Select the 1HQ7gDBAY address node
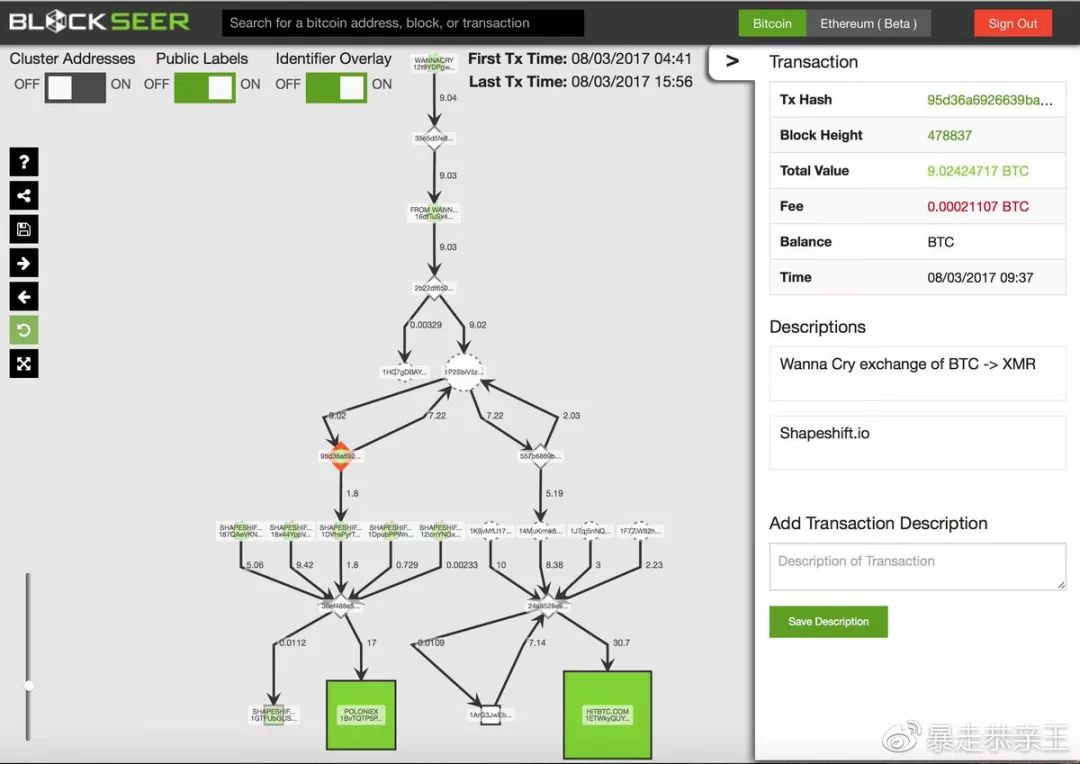Screen dimensions: 1080x764 (x=404, y=372)
